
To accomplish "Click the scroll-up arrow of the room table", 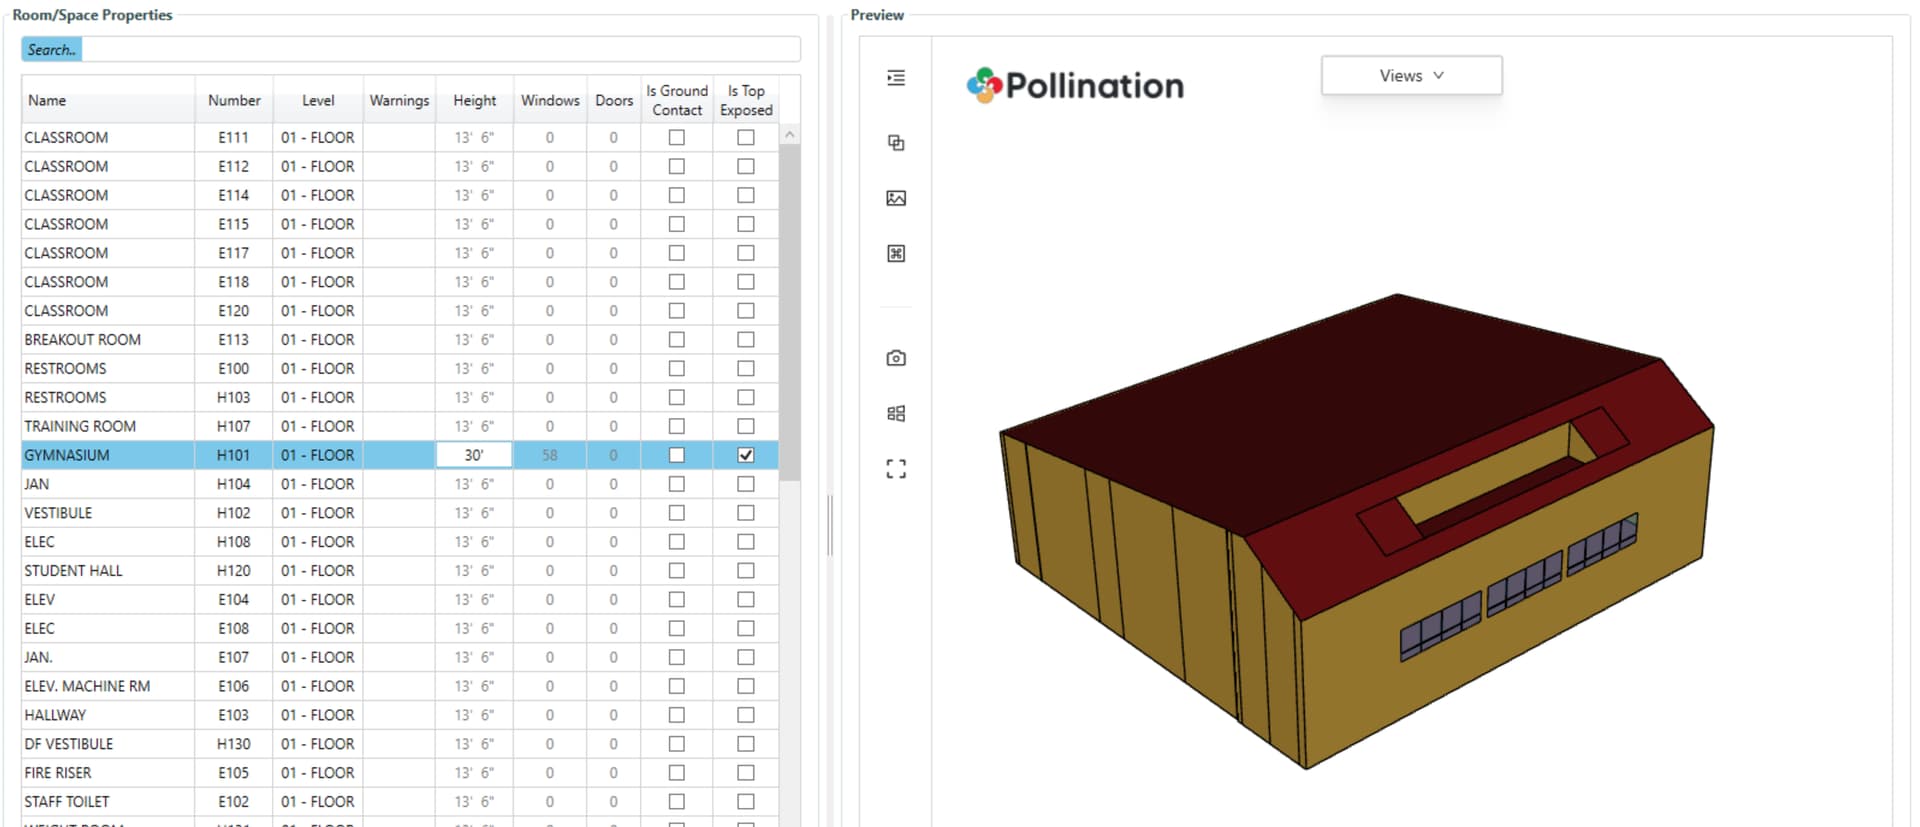I will [790, 135].
